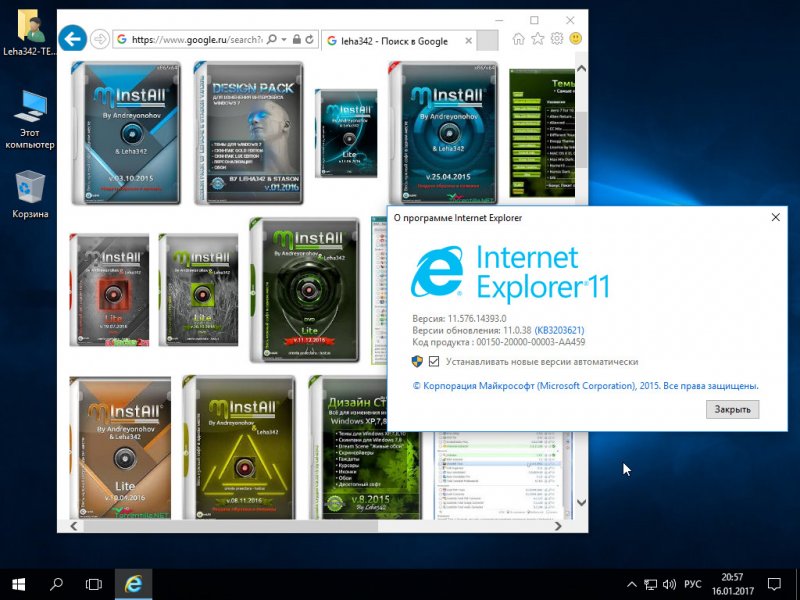This screenshot has height=600, width=800.
Task: Open the software list screenshot thumbnail
Action: coord(503,474)
